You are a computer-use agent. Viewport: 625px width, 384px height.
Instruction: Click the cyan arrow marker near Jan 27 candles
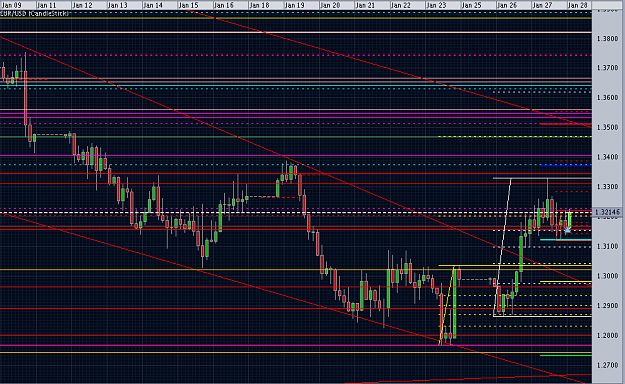tap(568, 229)
